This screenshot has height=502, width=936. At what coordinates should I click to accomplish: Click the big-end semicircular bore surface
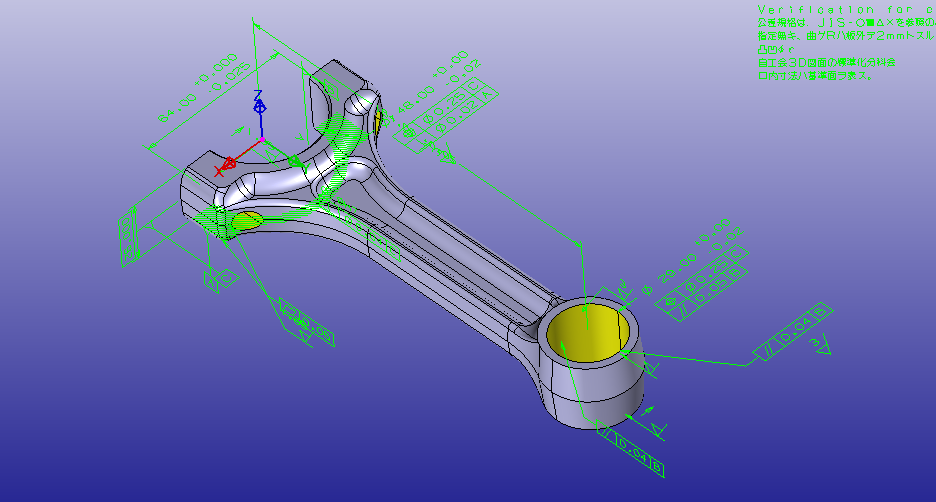point(300,162)
